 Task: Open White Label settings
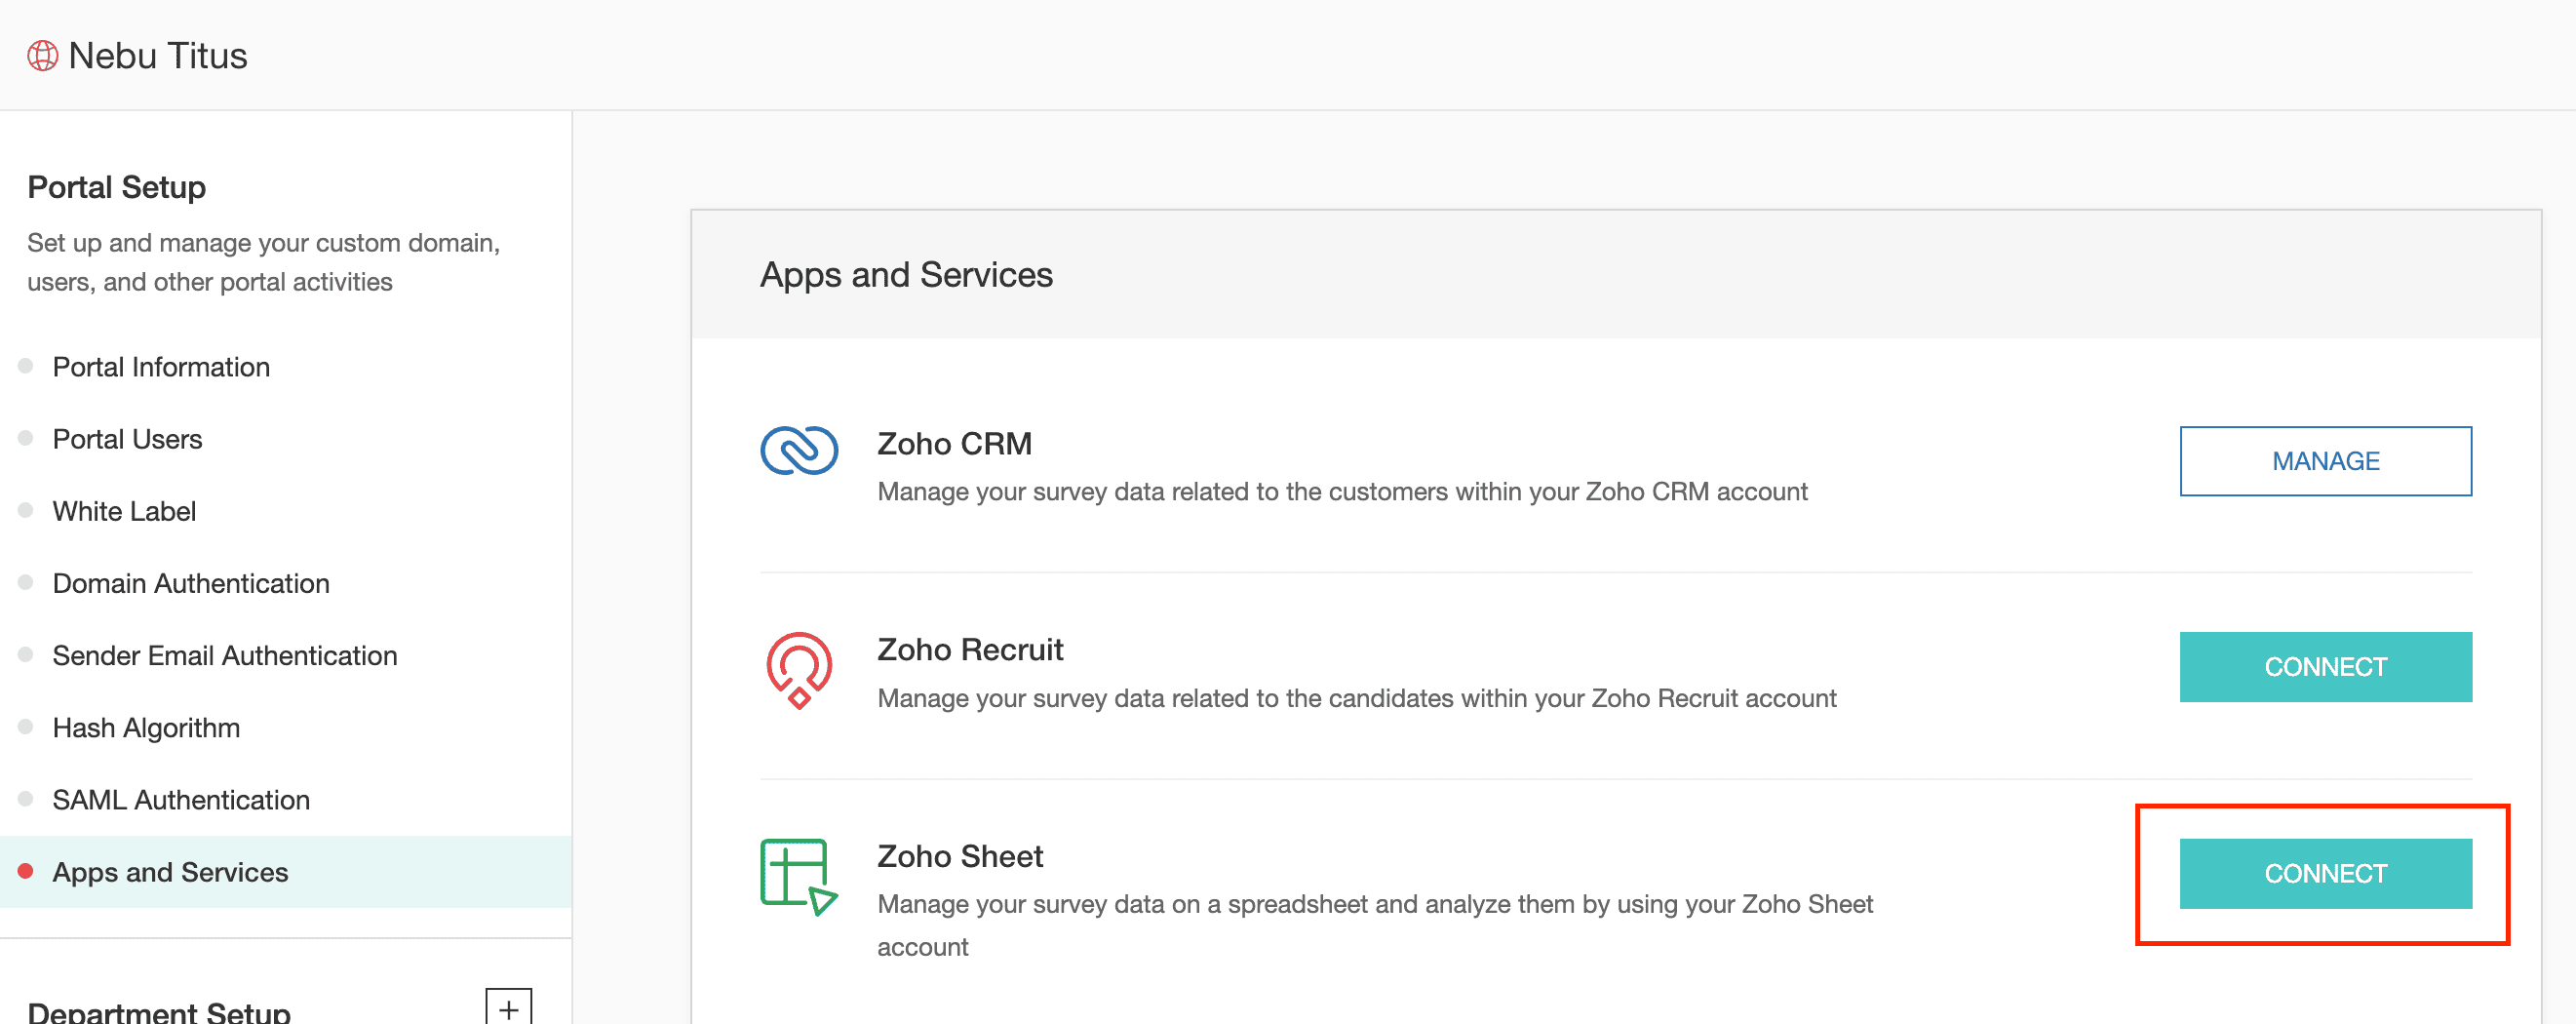[124, 511]
